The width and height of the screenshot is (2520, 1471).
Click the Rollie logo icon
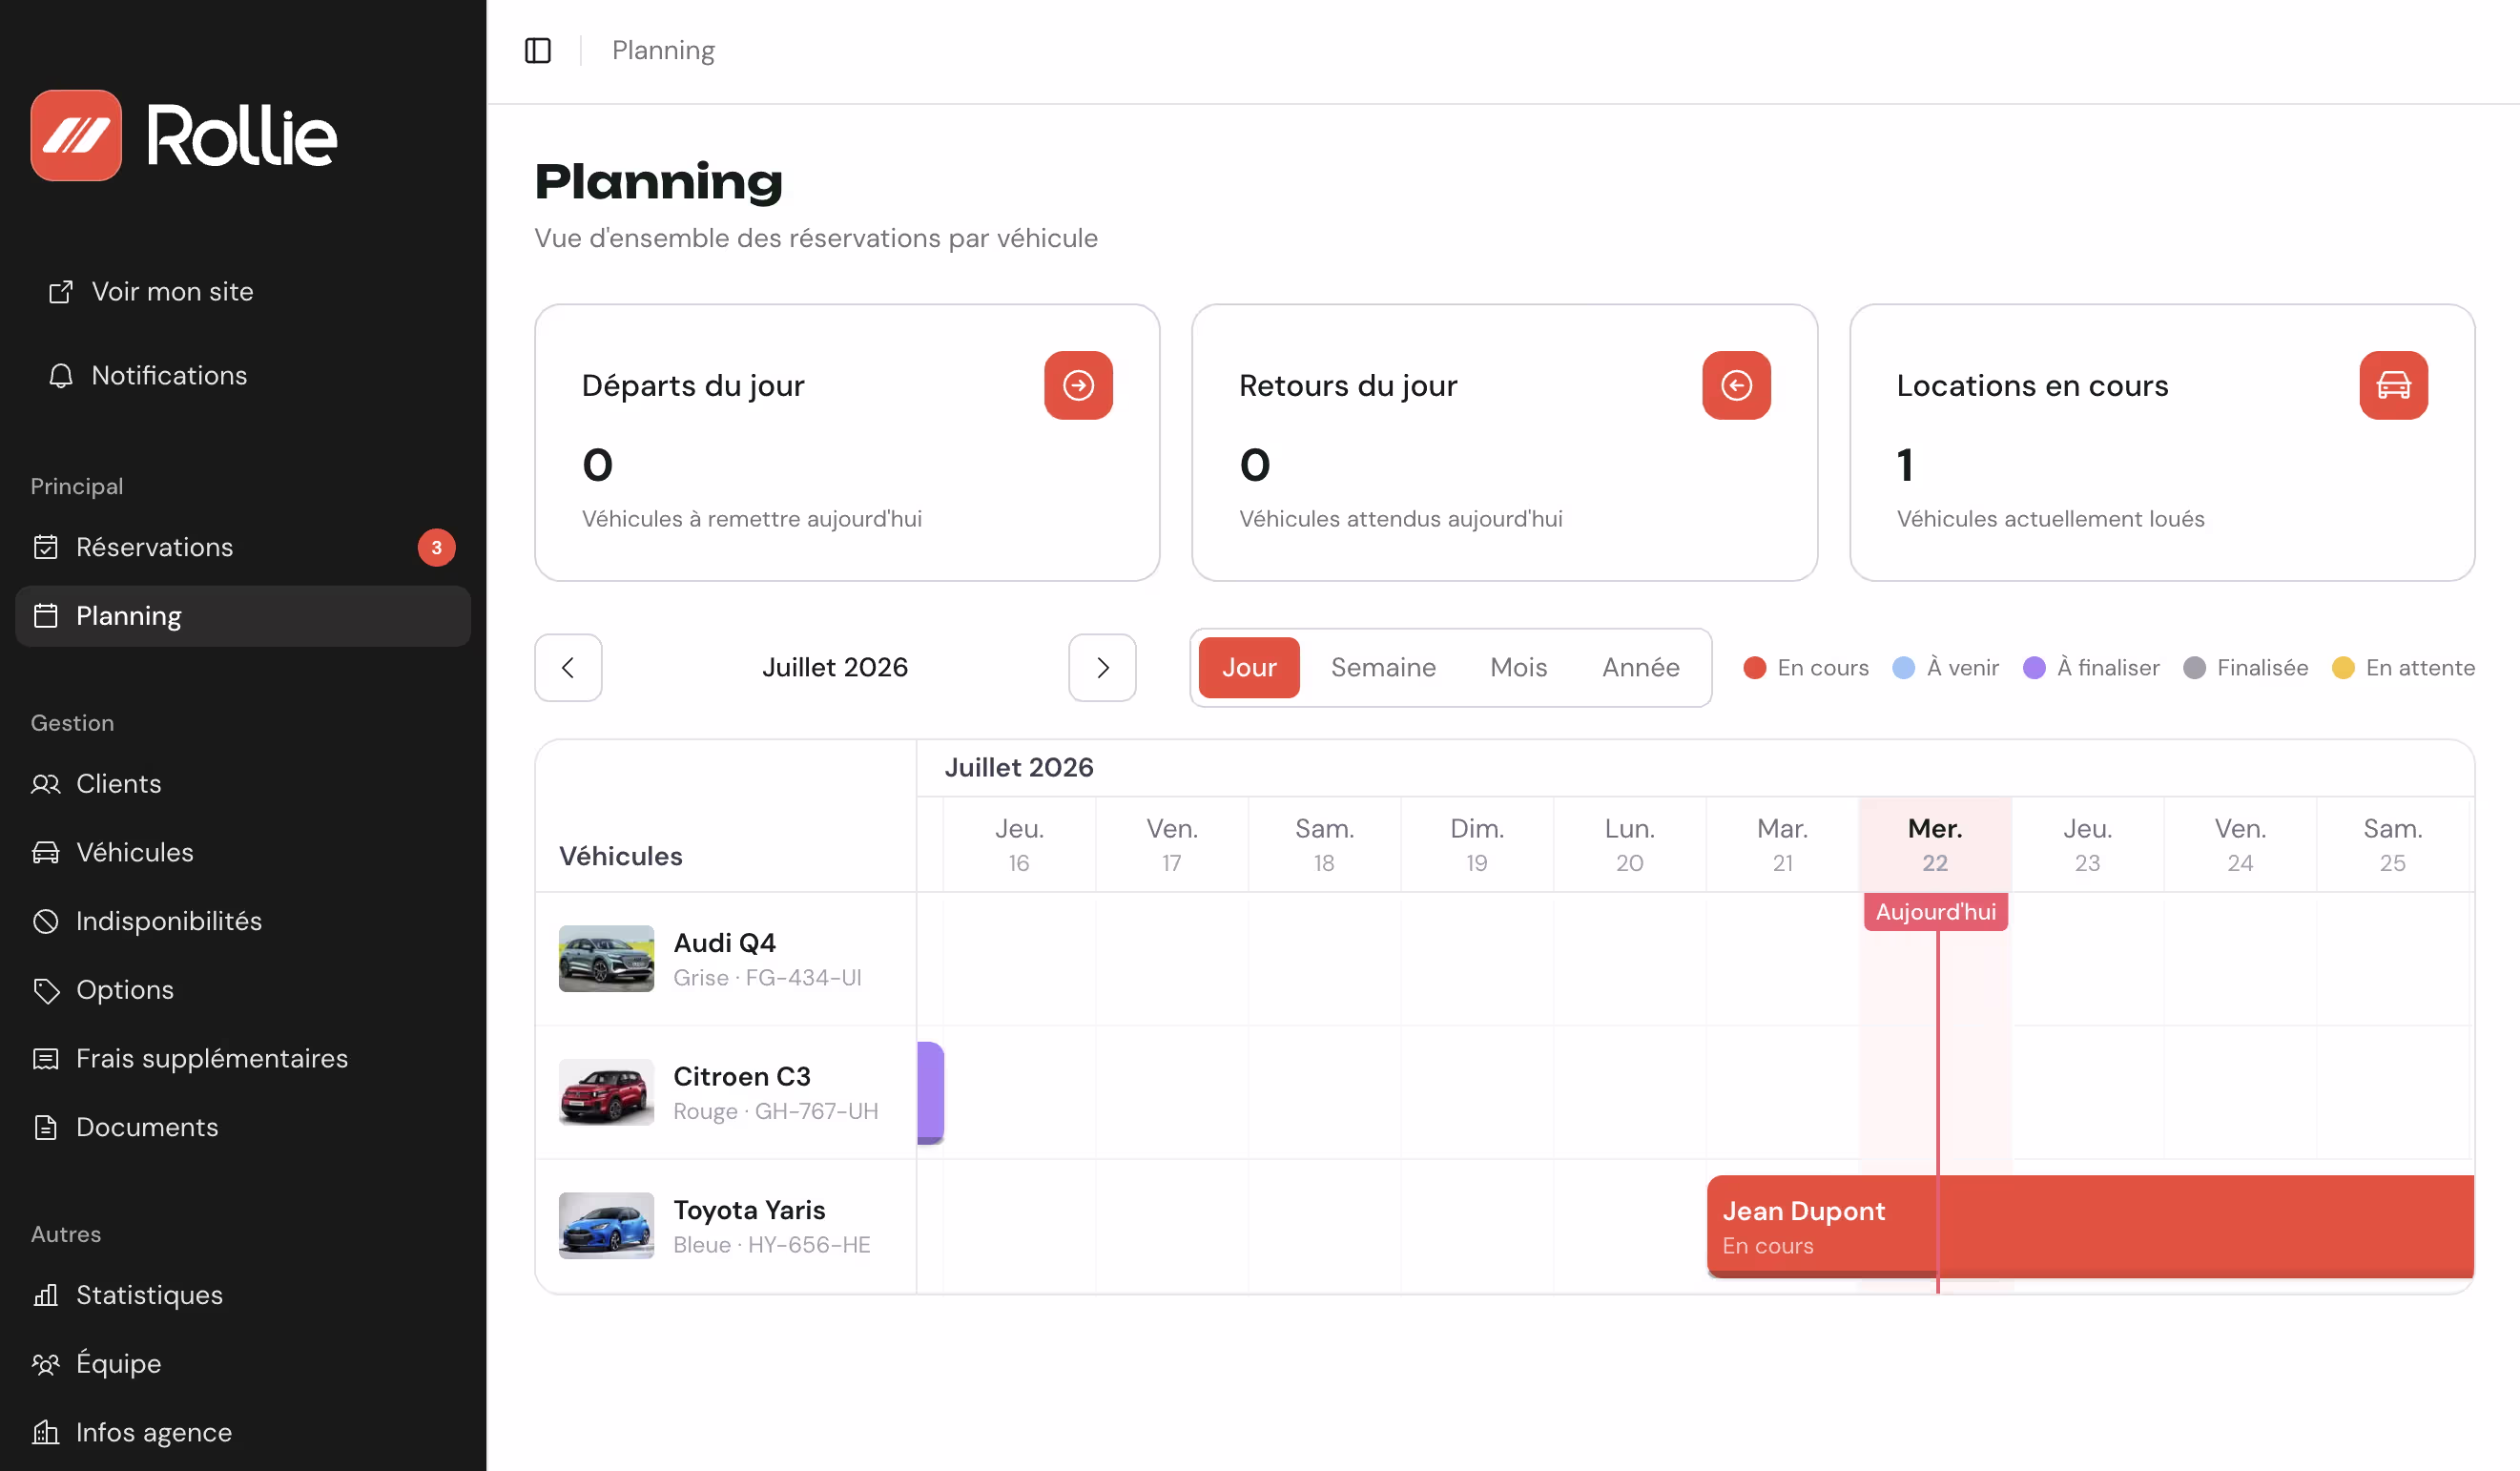76,135
